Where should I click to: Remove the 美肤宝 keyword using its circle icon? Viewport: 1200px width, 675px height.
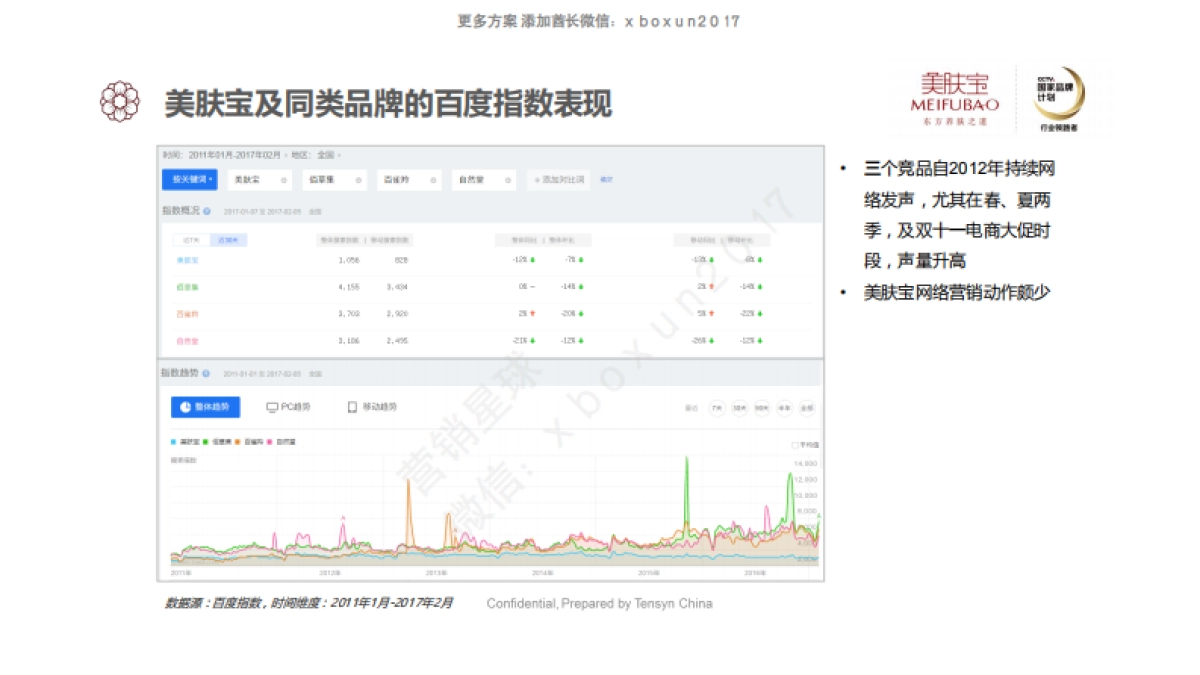point(284,180)
